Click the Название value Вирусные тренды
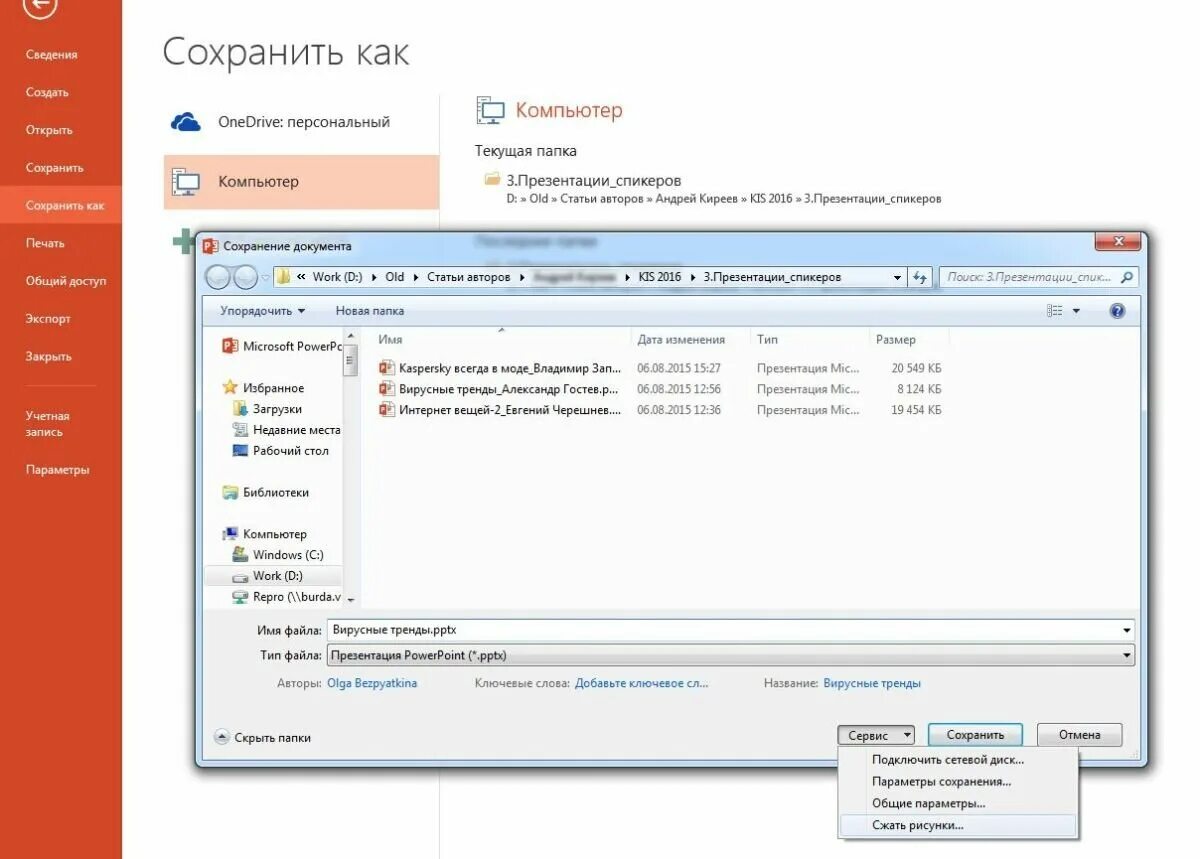1200x859 pixels. point(872,683)
